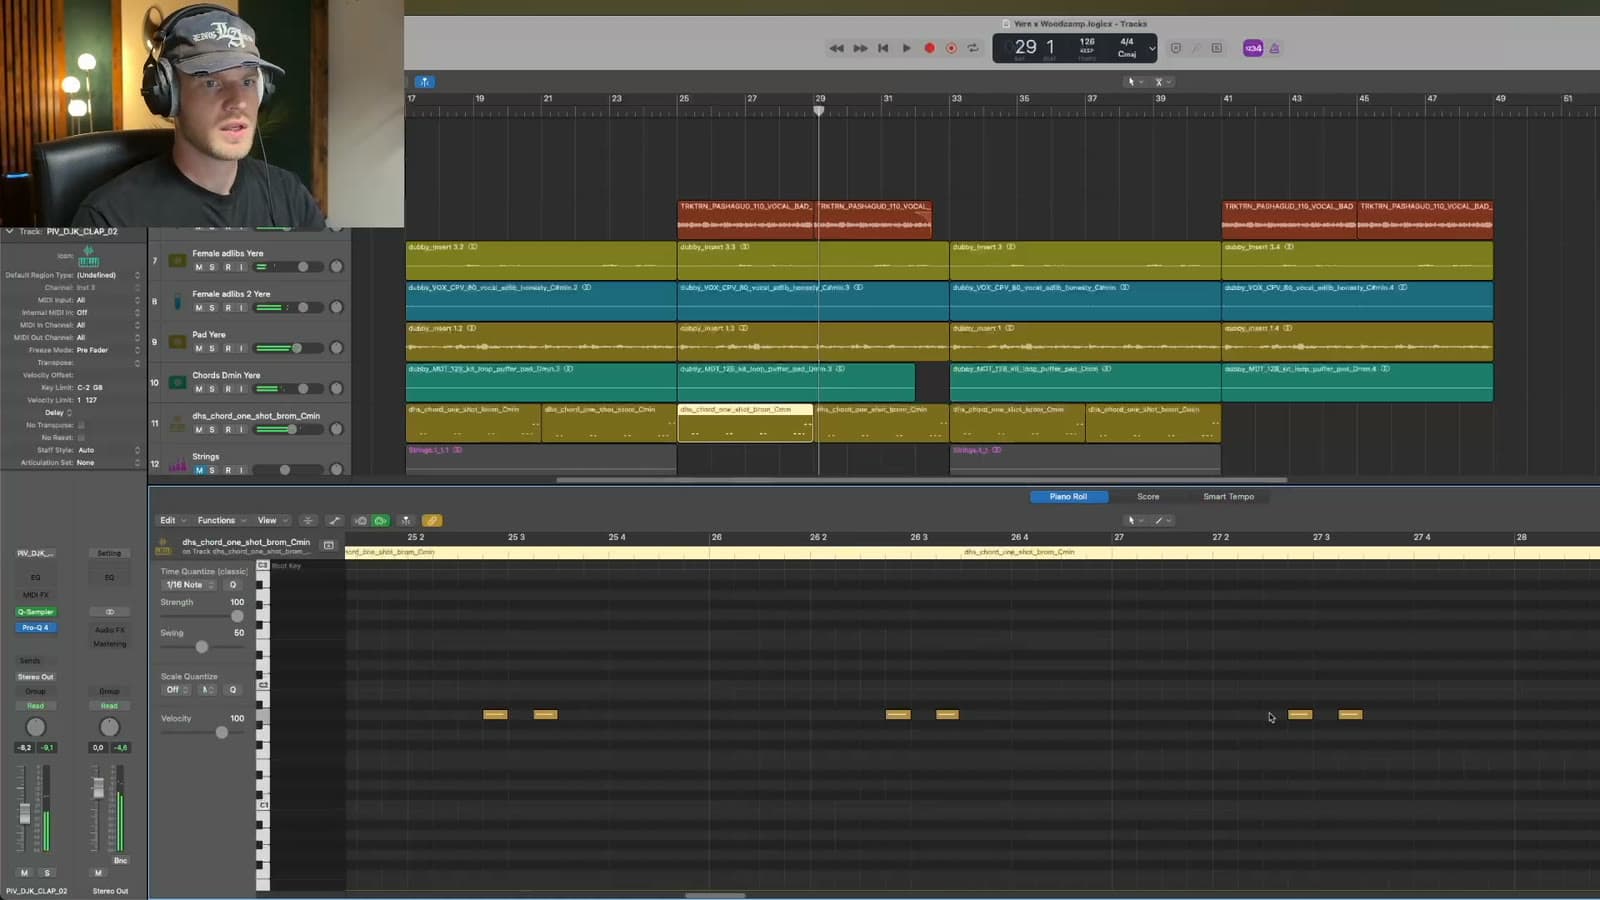Click the collapse mode icon in piano roll
This screenshot has width=1600, height=900.
tap(308, 520)
